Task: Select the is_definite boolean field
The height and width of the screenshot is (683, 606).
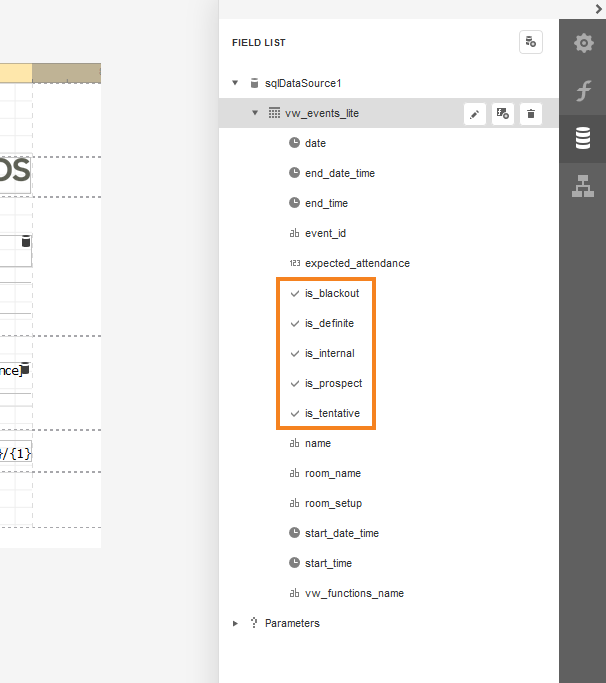Action: (329, 324)
